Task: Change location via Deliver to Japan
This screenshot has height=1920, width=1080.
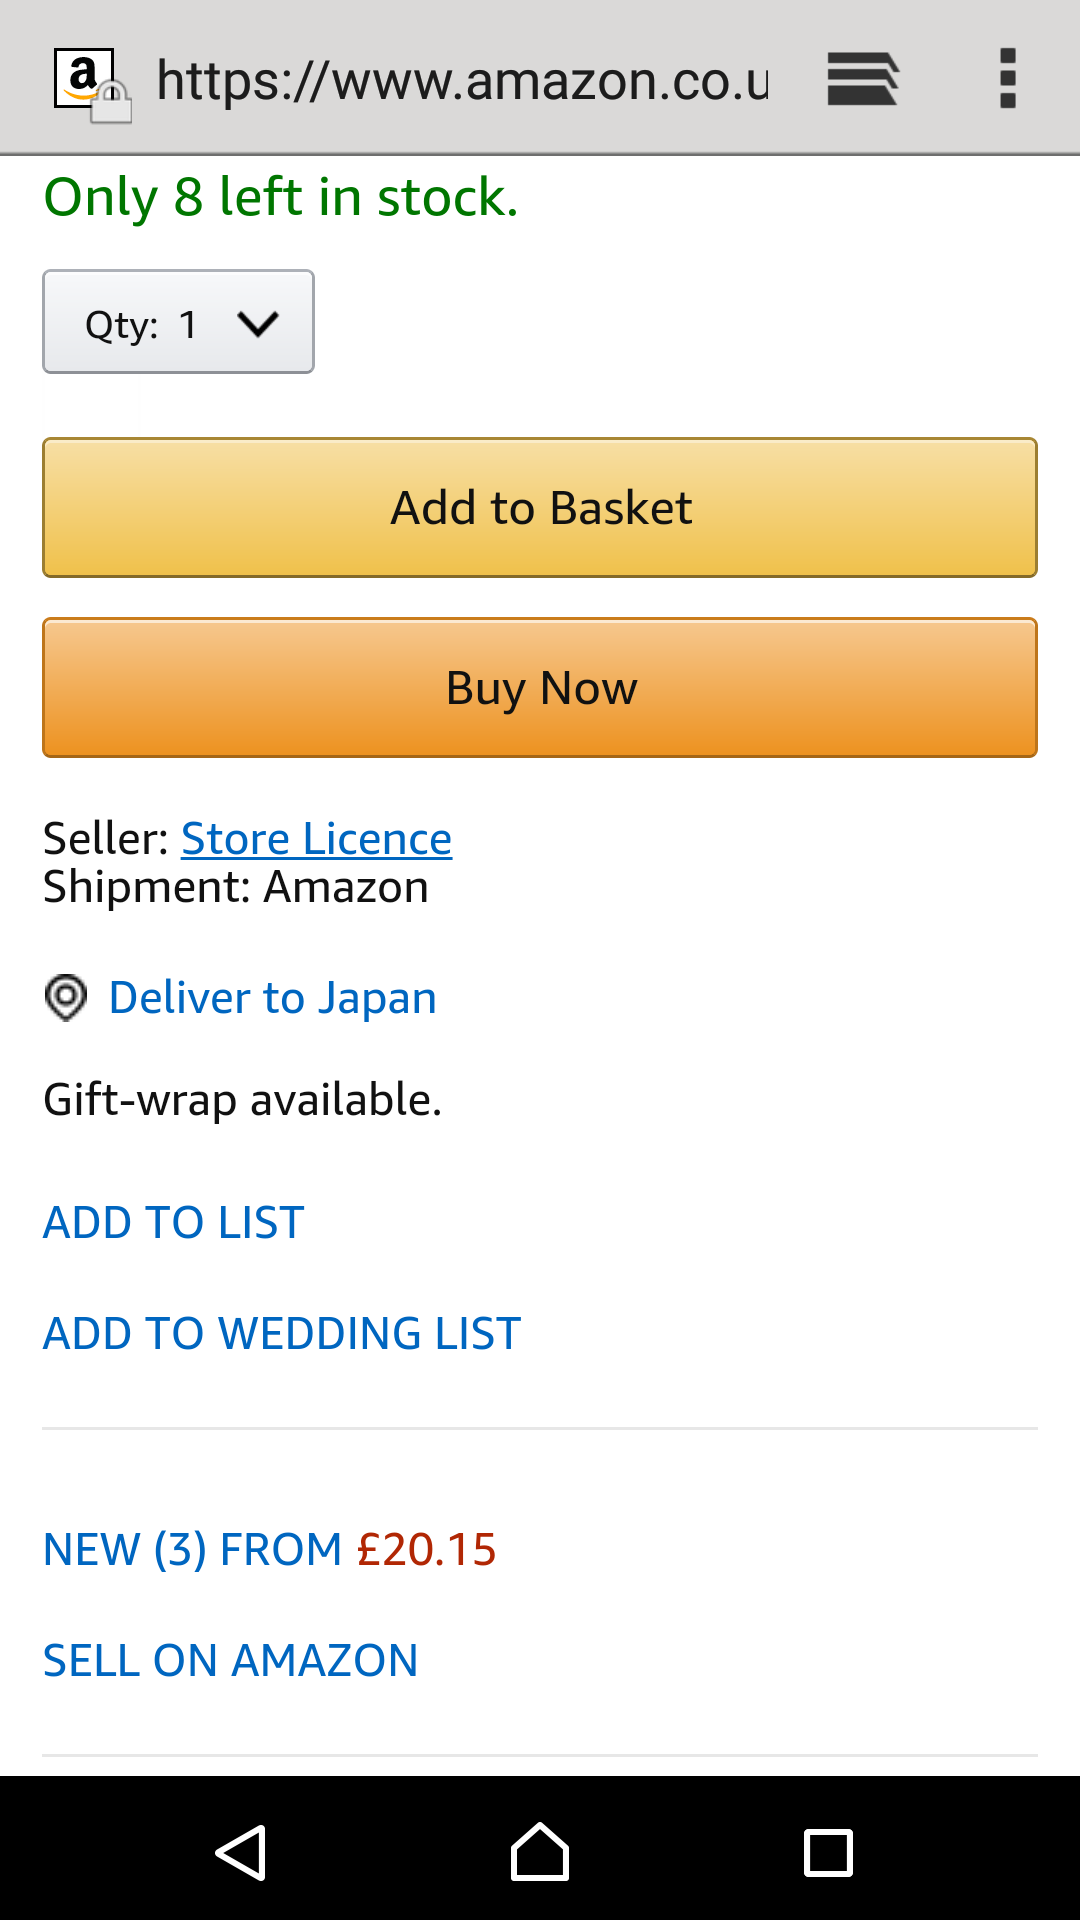Action: click(272, 998)
